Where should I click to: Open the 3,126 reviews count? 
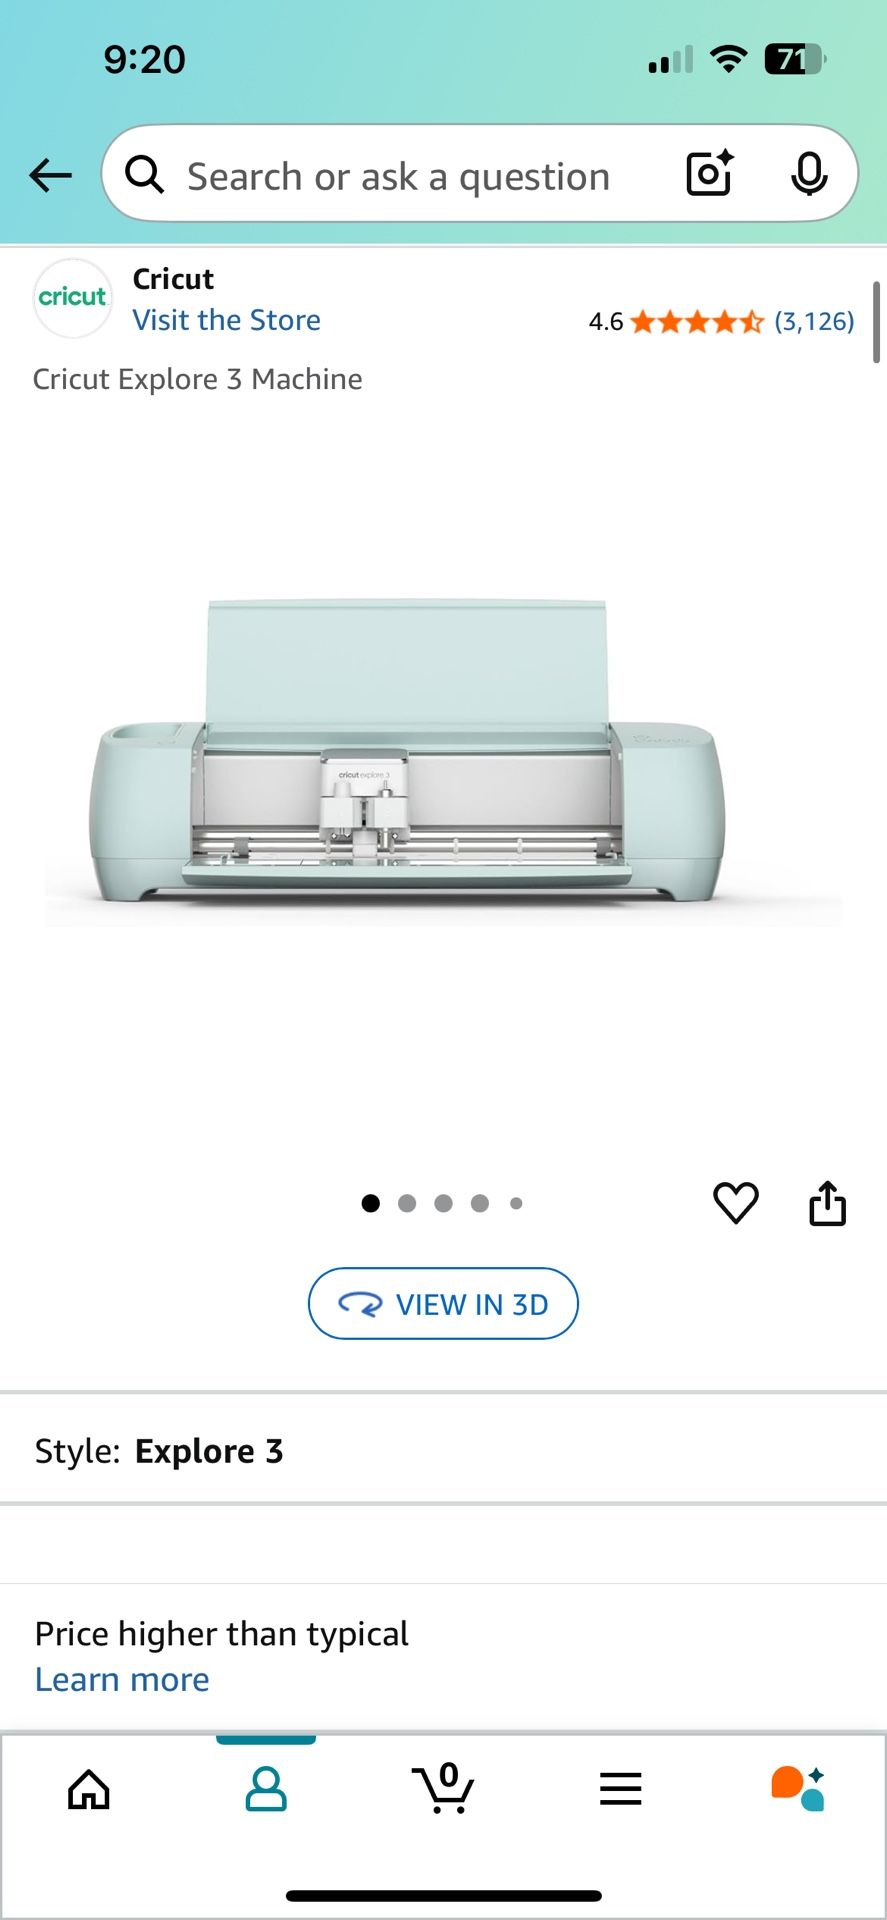coord(814,321)
